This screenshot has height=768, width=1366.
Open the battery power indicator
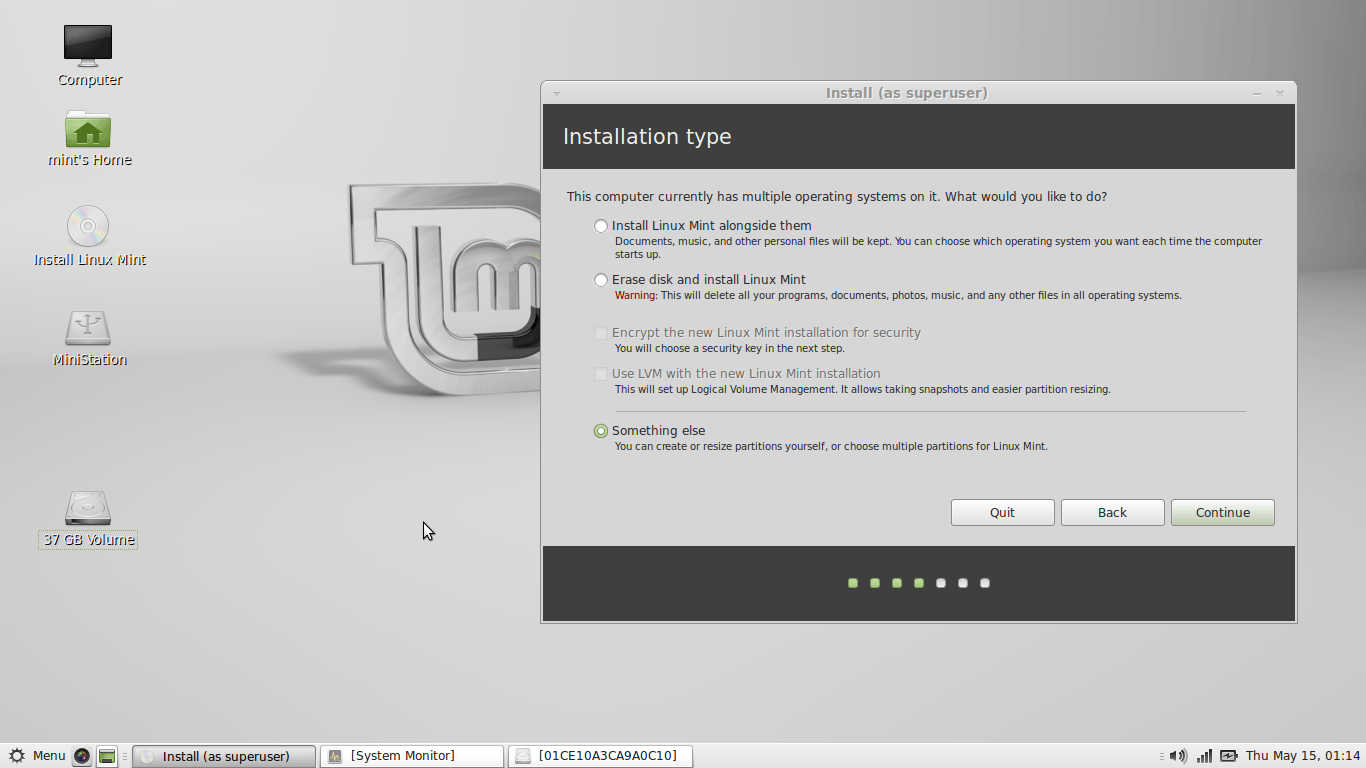1229,756
